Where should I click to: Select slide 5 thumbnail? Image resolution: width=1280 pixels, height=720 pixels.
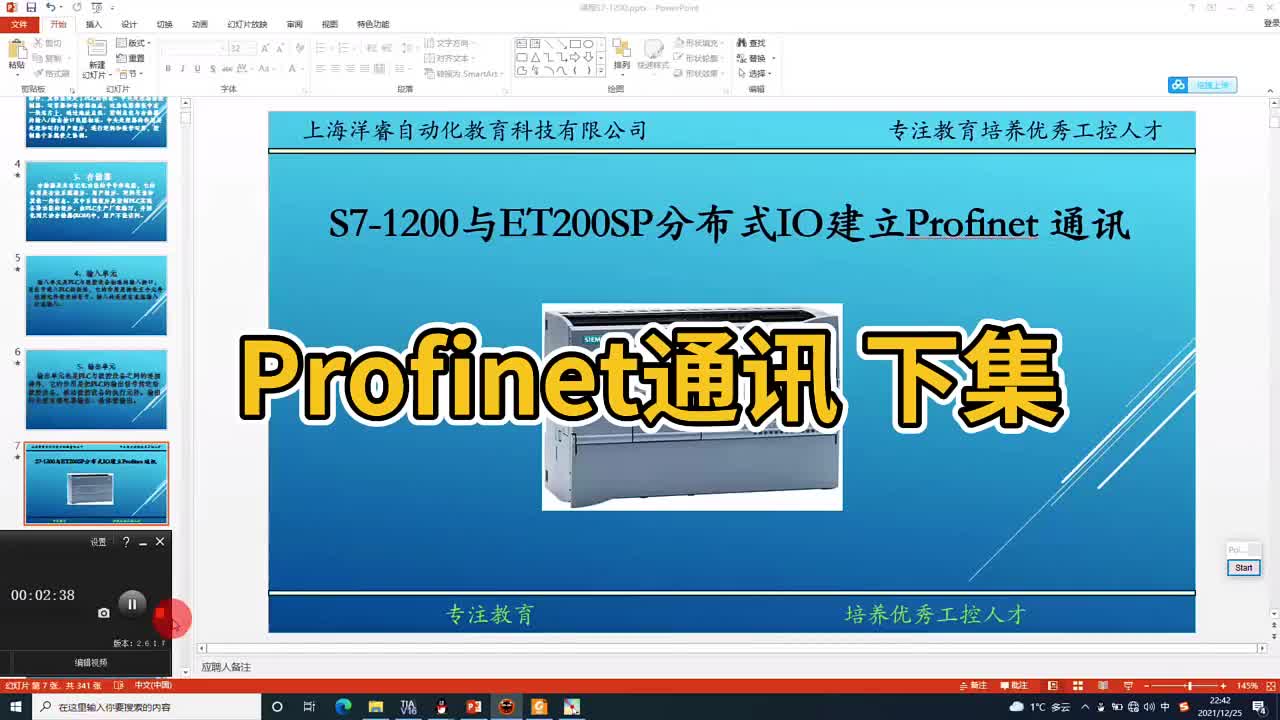click(96, 296)
